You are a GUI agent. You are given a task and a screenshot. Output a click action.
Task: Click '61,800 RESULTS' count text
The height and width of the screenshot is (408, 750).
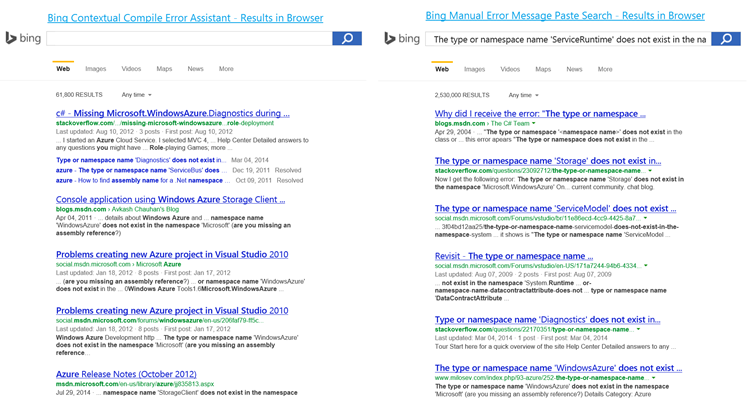[x=79, y=95]
